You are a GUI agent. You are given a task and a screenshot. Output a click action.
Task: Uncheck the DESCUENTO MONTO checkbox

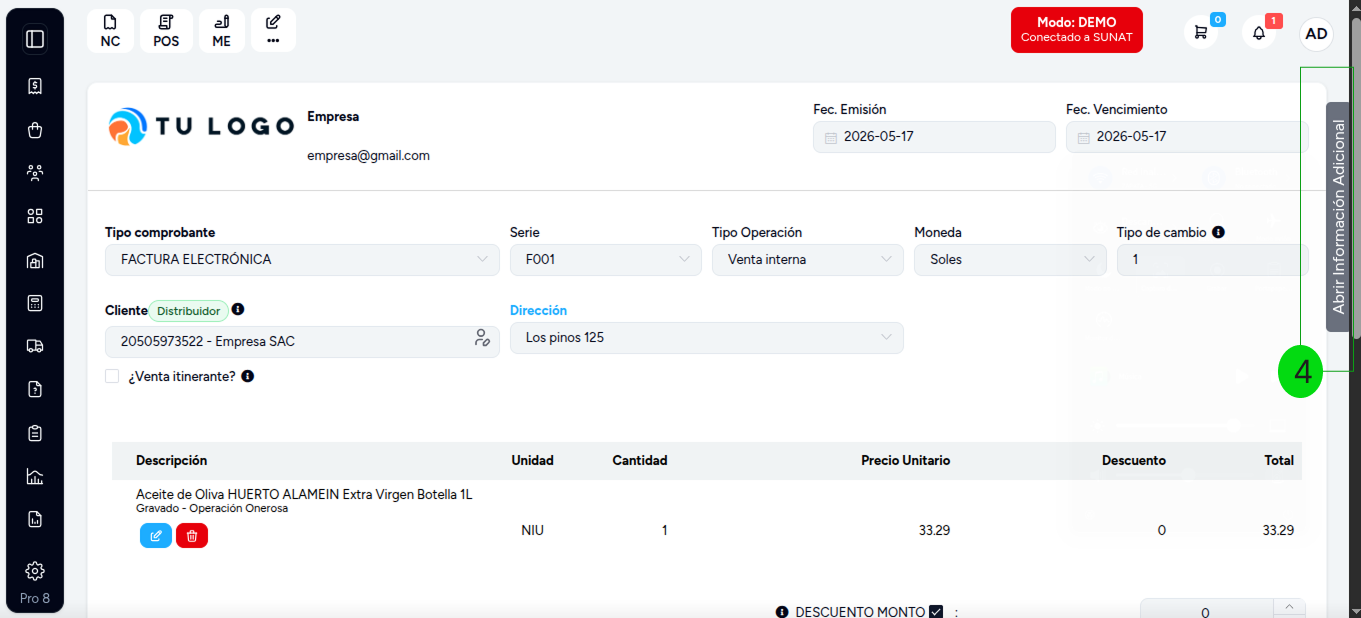(x=936, y=612)
